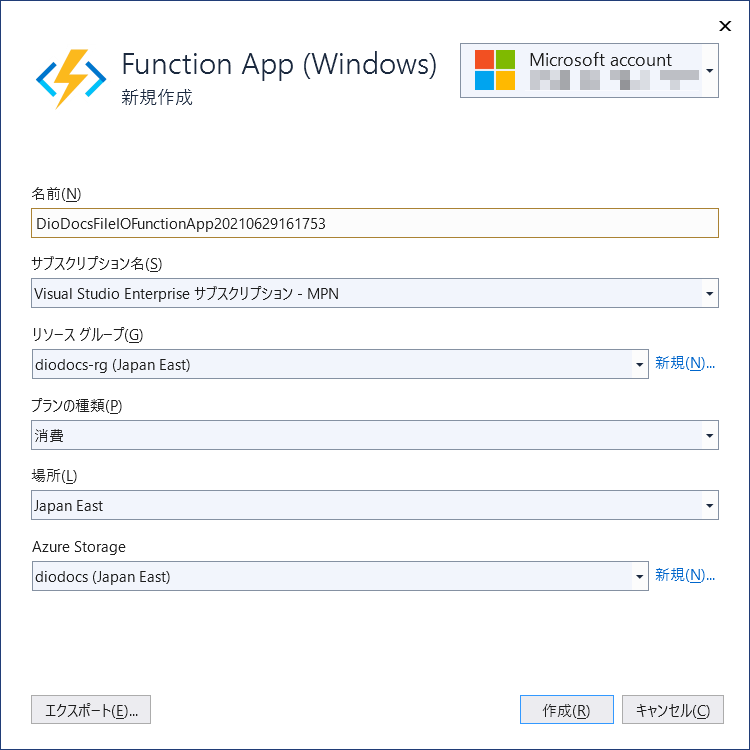Screen dimensions: 750x750
Task: Expand the リソース グループ dropdown arrow
Action: (x=640, y=364)
